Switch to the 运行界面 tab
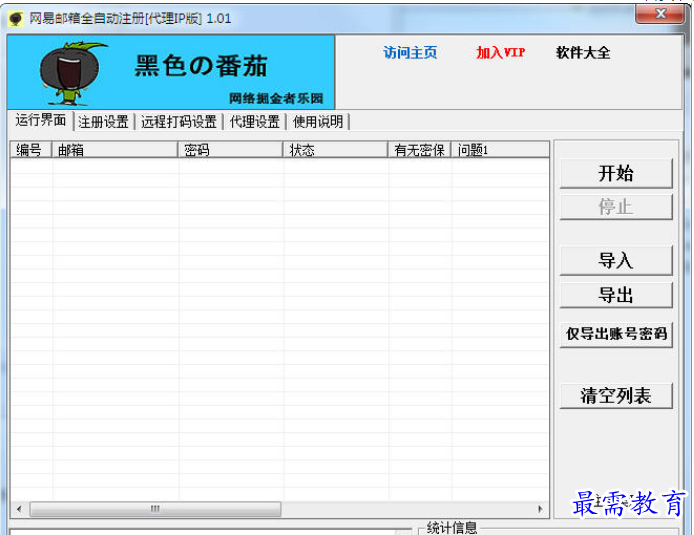694x535 pixels. [x=41, y=120]
